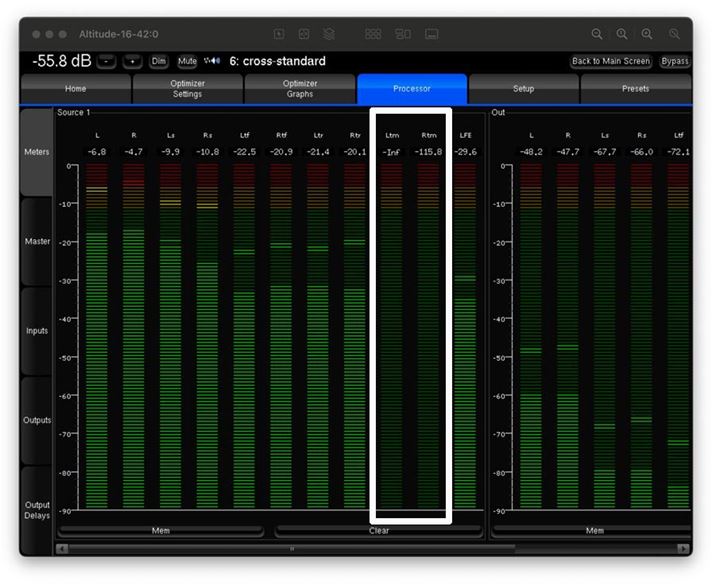Click the Rtf peak value -20.9
The height and width of the screenshot is (584, 715).
(281, 152)
